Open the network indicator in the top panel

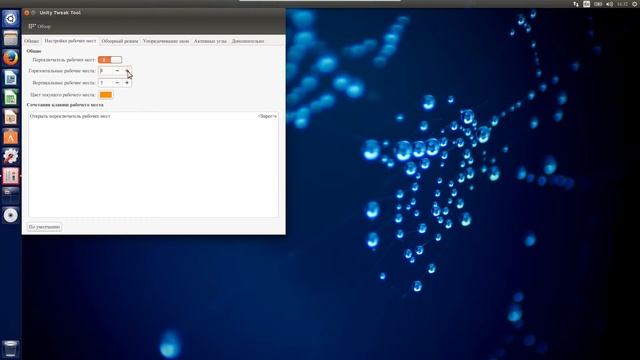tap(576, 4)
